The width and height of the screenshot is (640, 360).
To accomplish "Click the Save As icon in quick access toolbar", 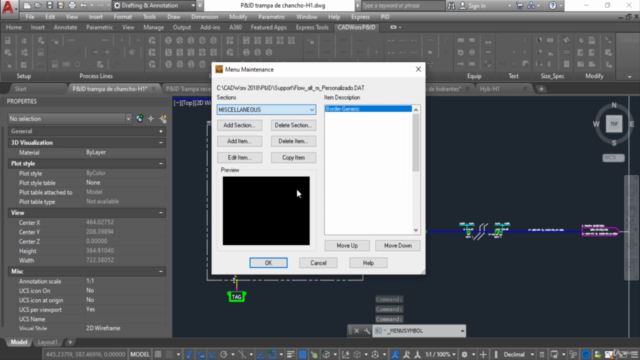I will (61, 6).
